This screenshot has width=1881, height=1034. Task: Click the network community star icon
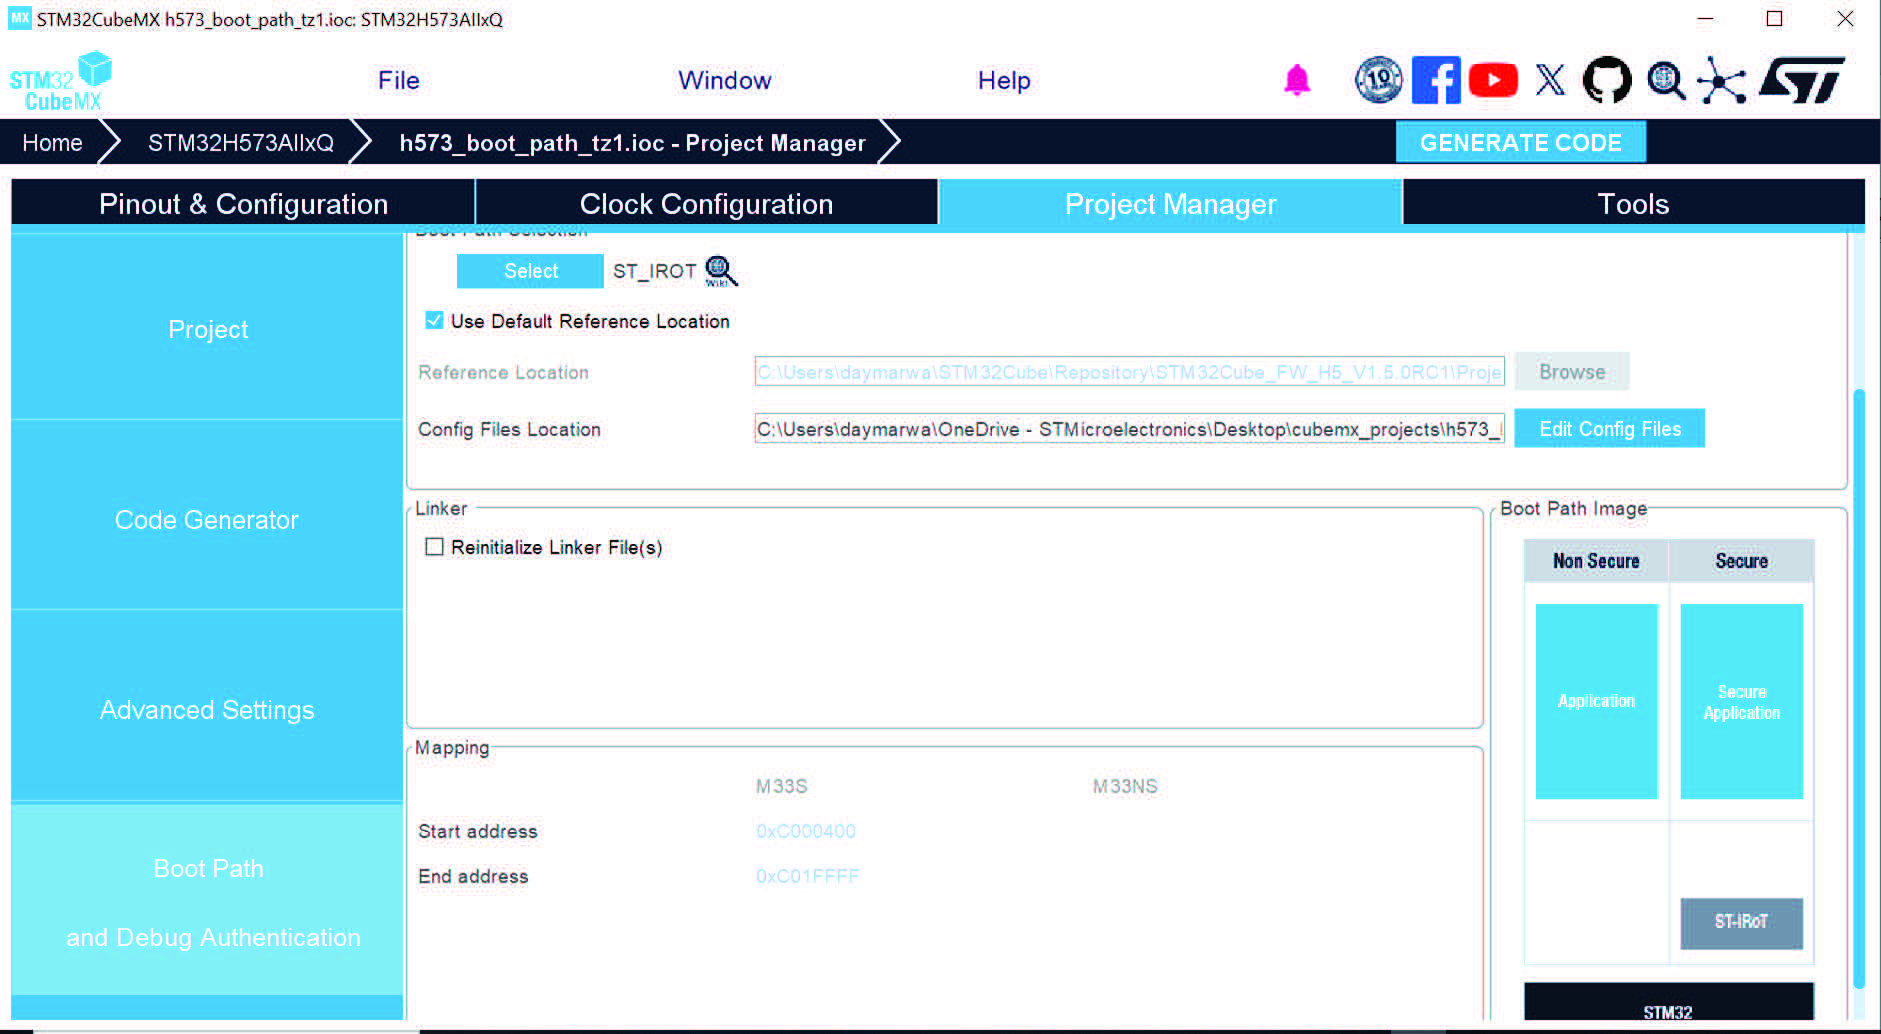[x=1722, y=81]
